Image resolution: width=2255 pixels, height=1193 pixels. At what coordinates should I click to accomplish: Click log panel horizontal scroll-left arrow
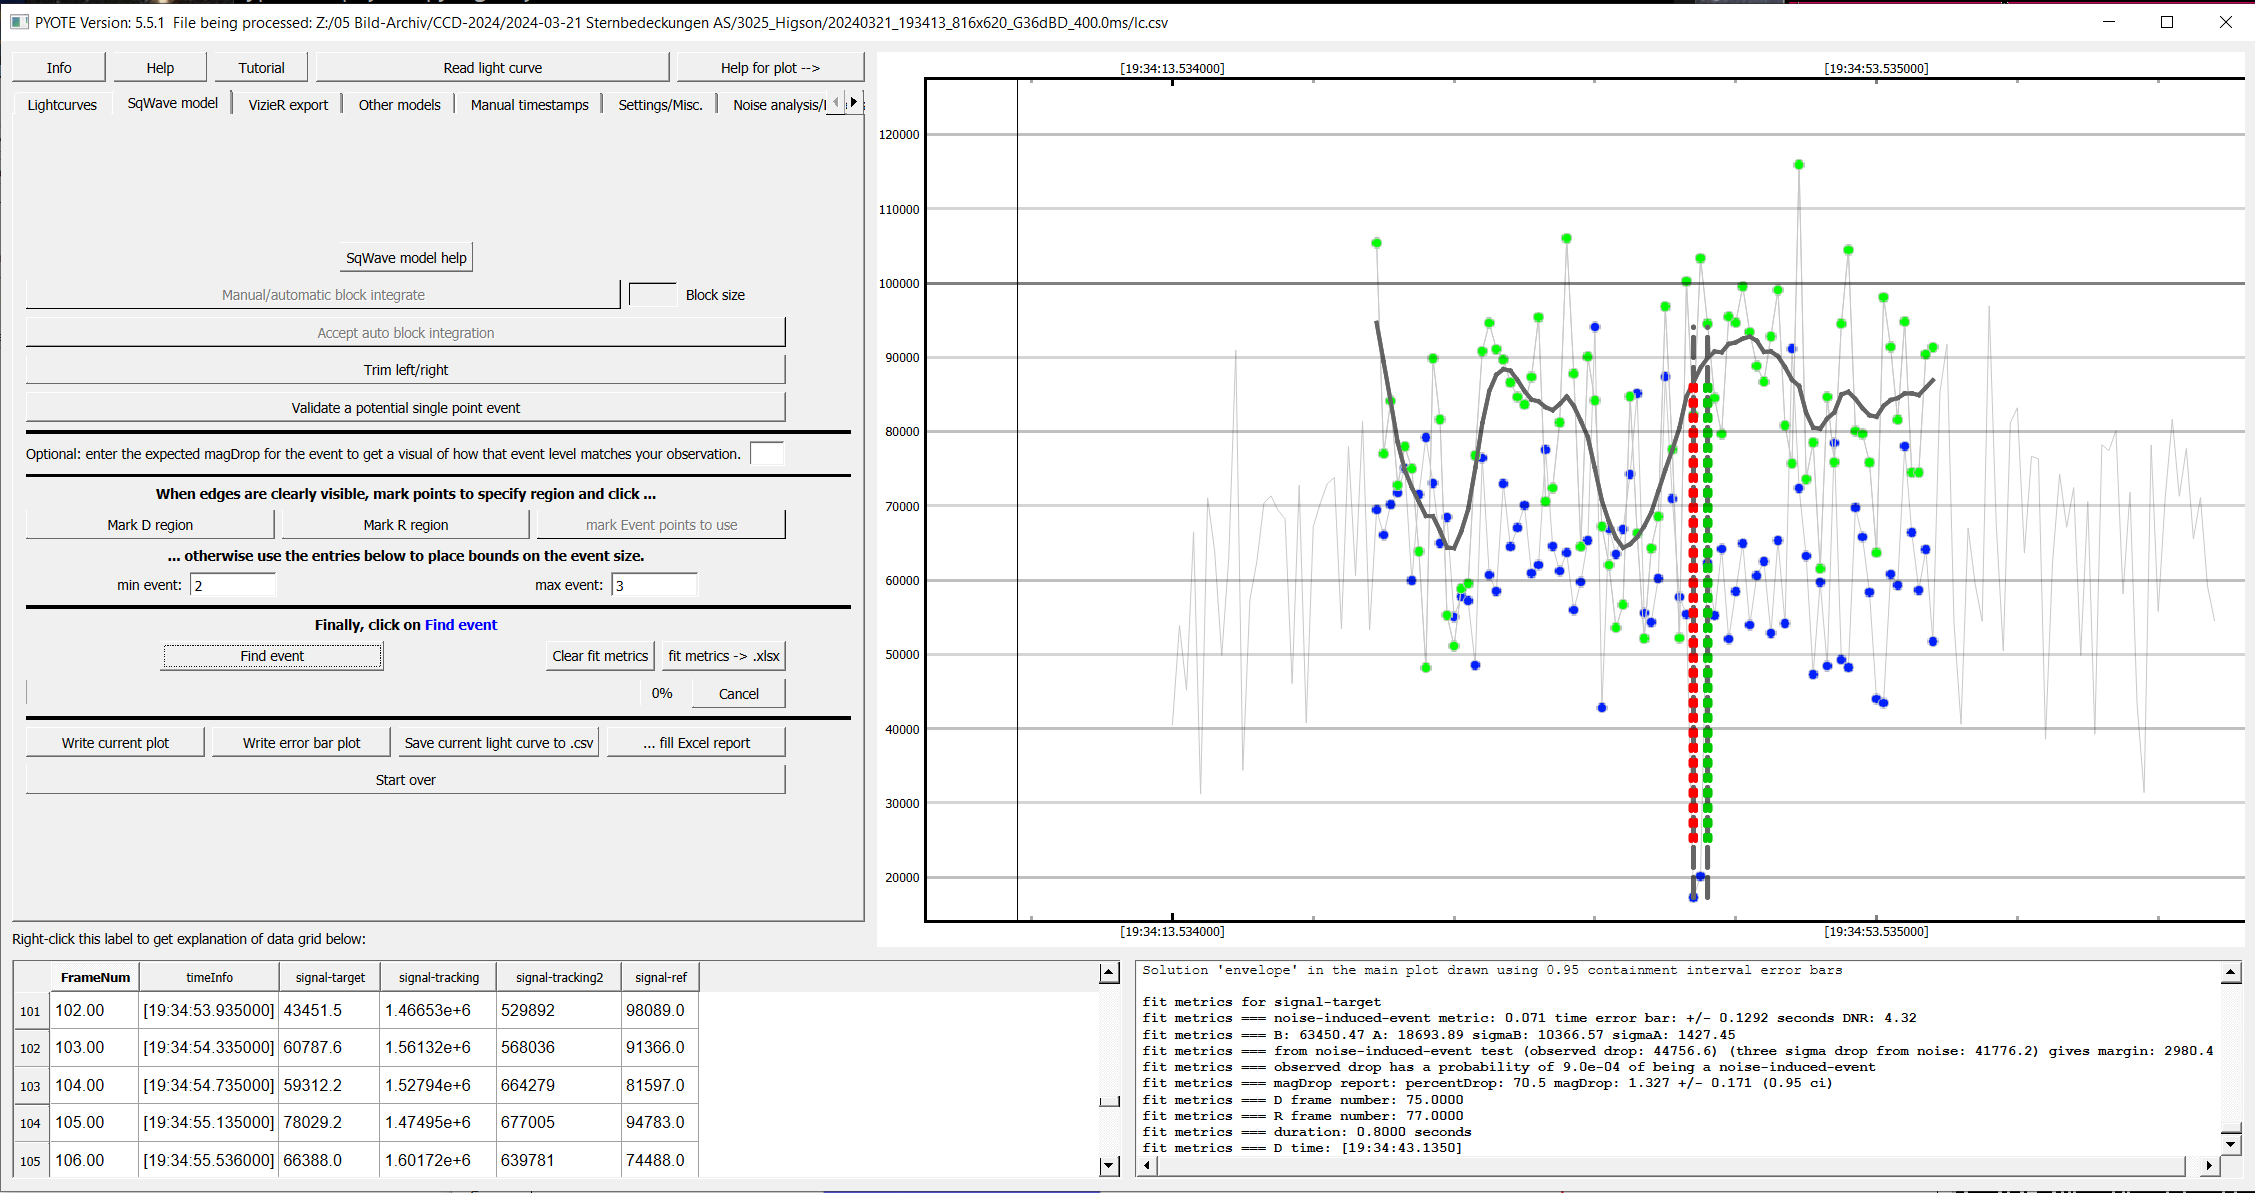pyautogui.click(x=1146, y=1165)
